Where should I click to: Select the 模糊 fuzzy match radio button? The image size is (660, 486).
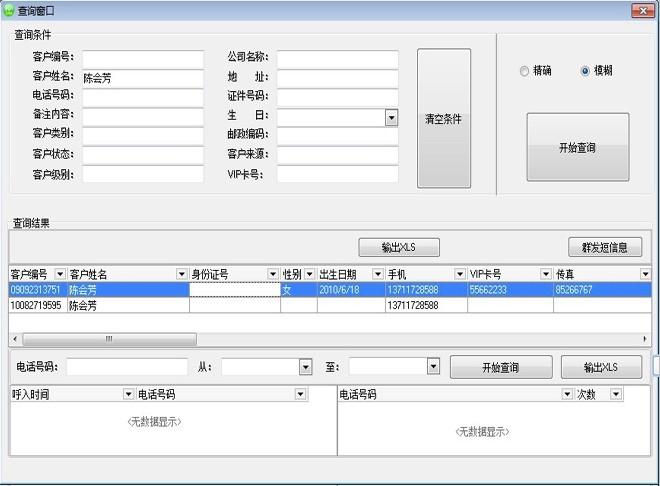[x=585, y=71]
